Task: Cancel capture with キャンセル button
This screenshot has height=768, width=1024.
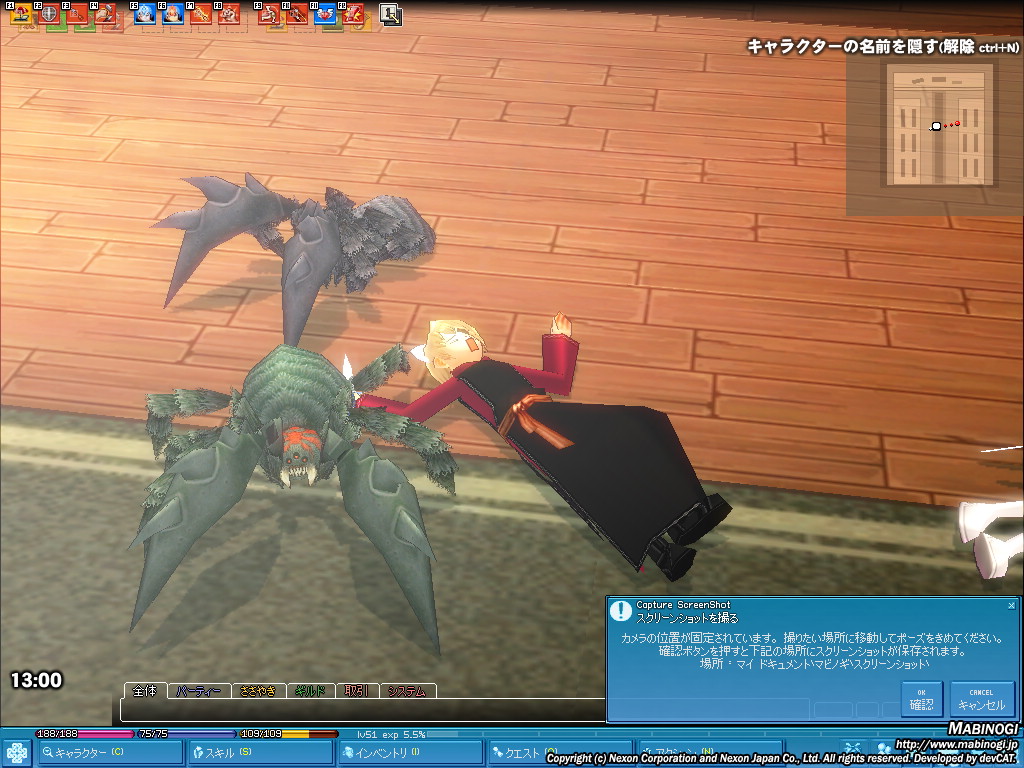Action: pyautogui.click(x=982, y=699)
